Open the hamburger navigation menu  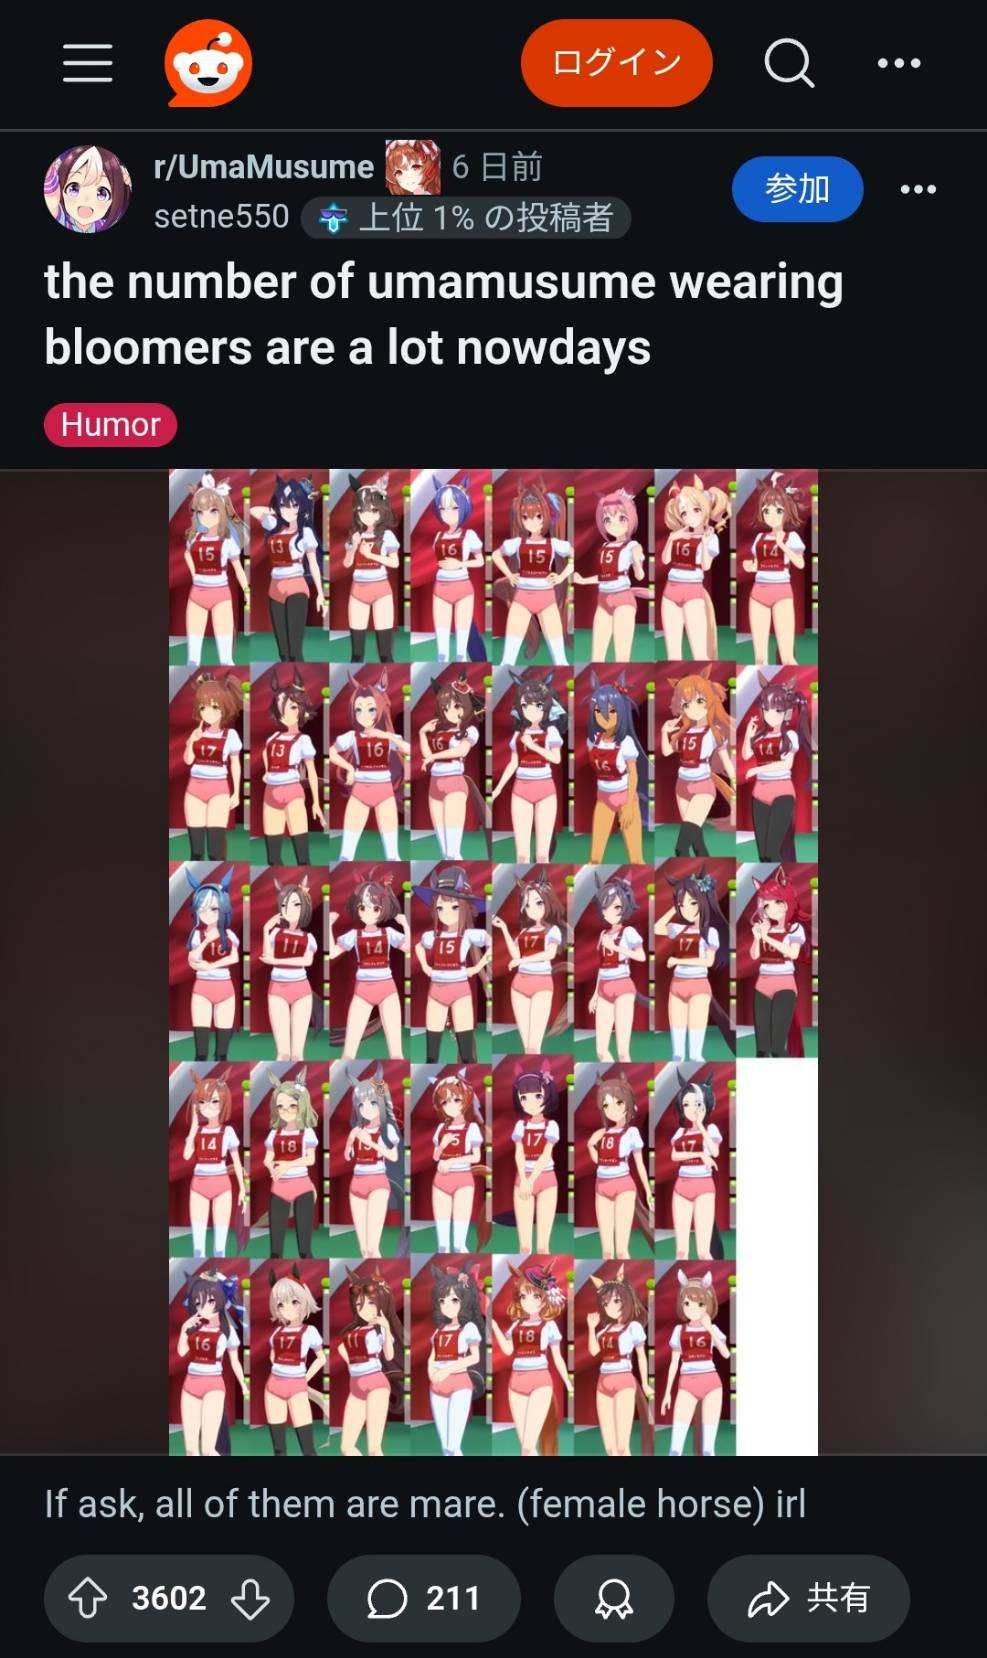(88, 63)
